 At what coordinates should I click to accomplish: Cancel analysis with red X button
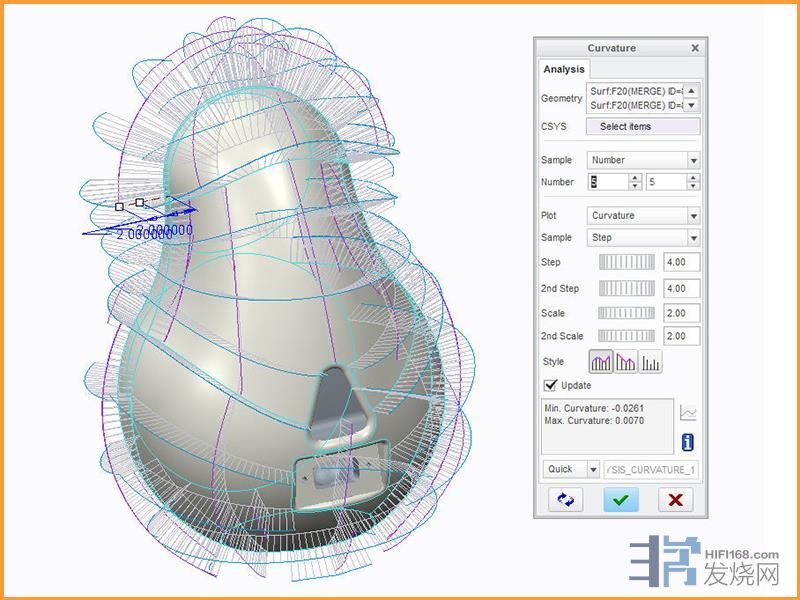pos(675,500)
